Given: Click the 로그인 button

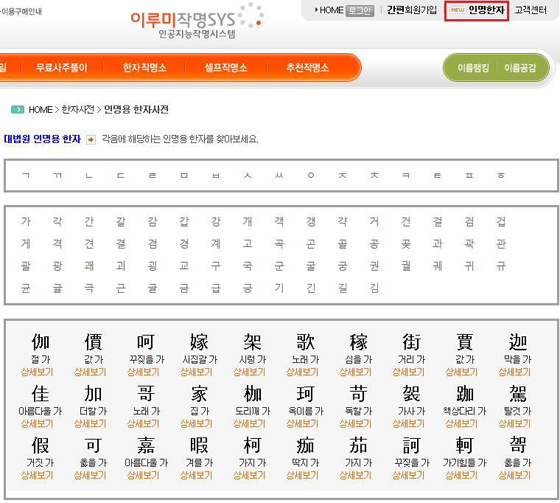Looking at the screenshot, I should [x=360, y=11].
